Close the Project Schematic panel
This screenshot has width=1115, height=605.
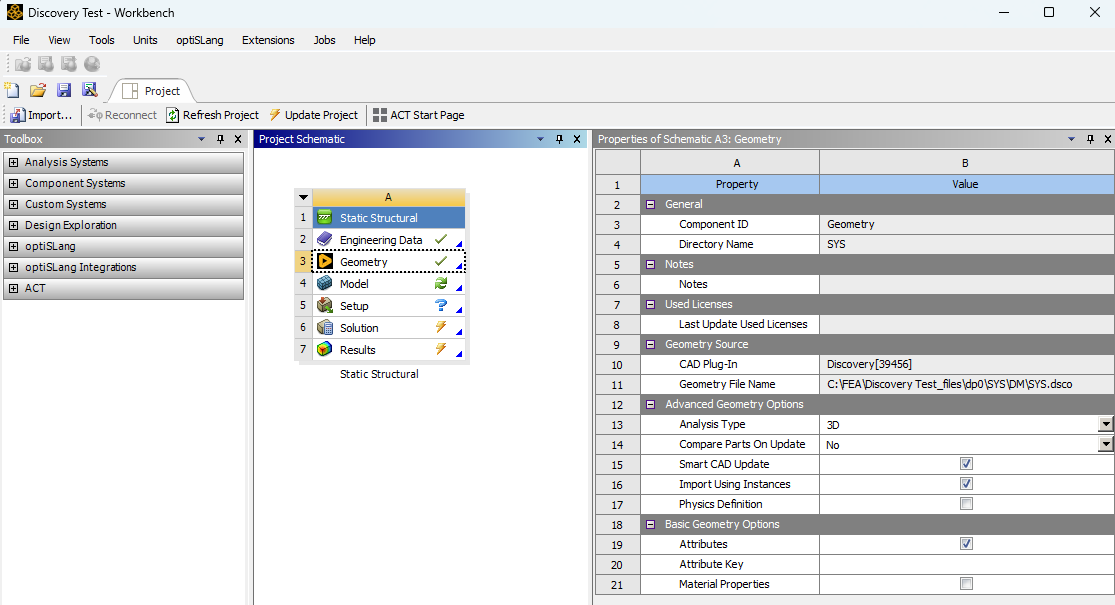[x=577, y=139]
